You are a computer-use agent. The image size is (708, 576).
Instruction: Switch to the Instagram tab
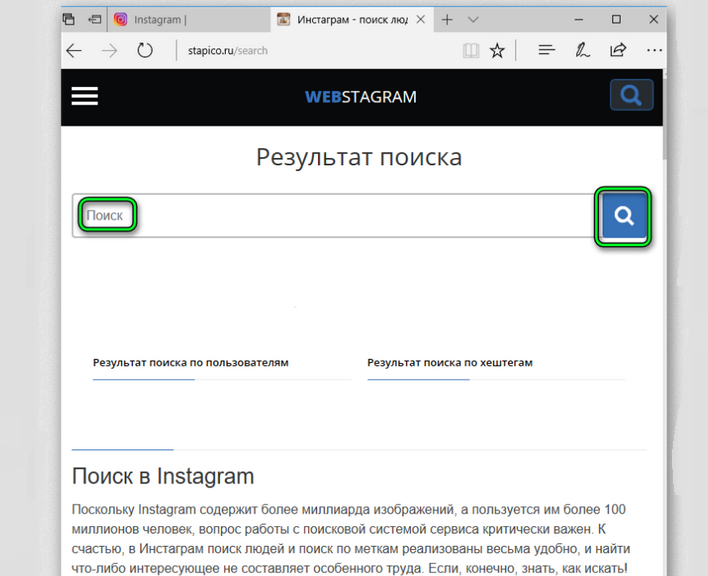pyautogui.click(x=189, y=20)
